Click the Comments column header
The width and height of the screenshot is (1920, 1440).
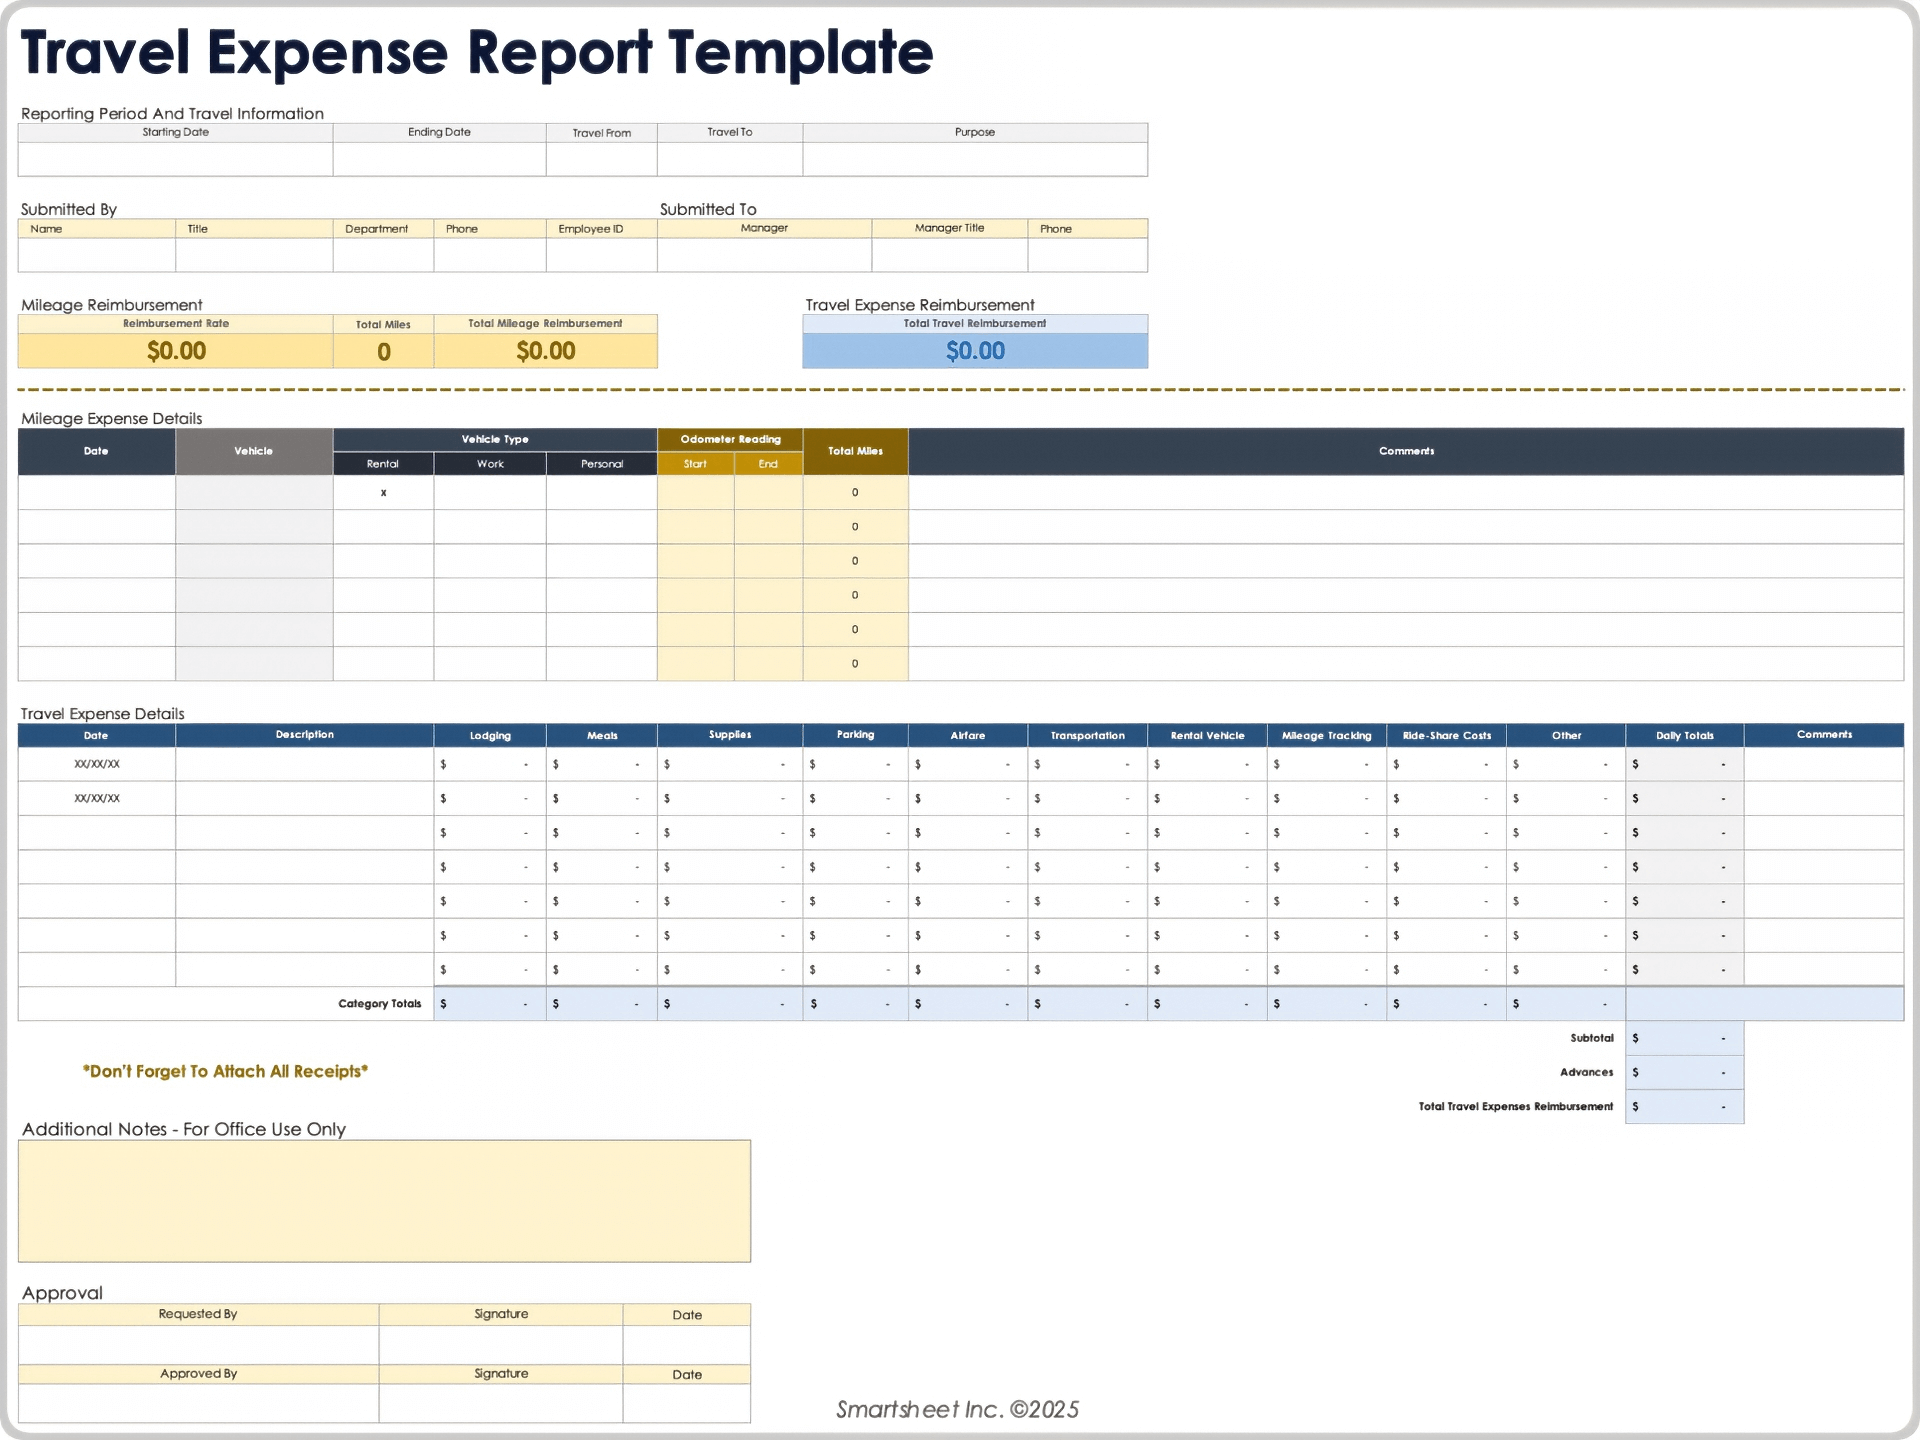[1404, 451]
